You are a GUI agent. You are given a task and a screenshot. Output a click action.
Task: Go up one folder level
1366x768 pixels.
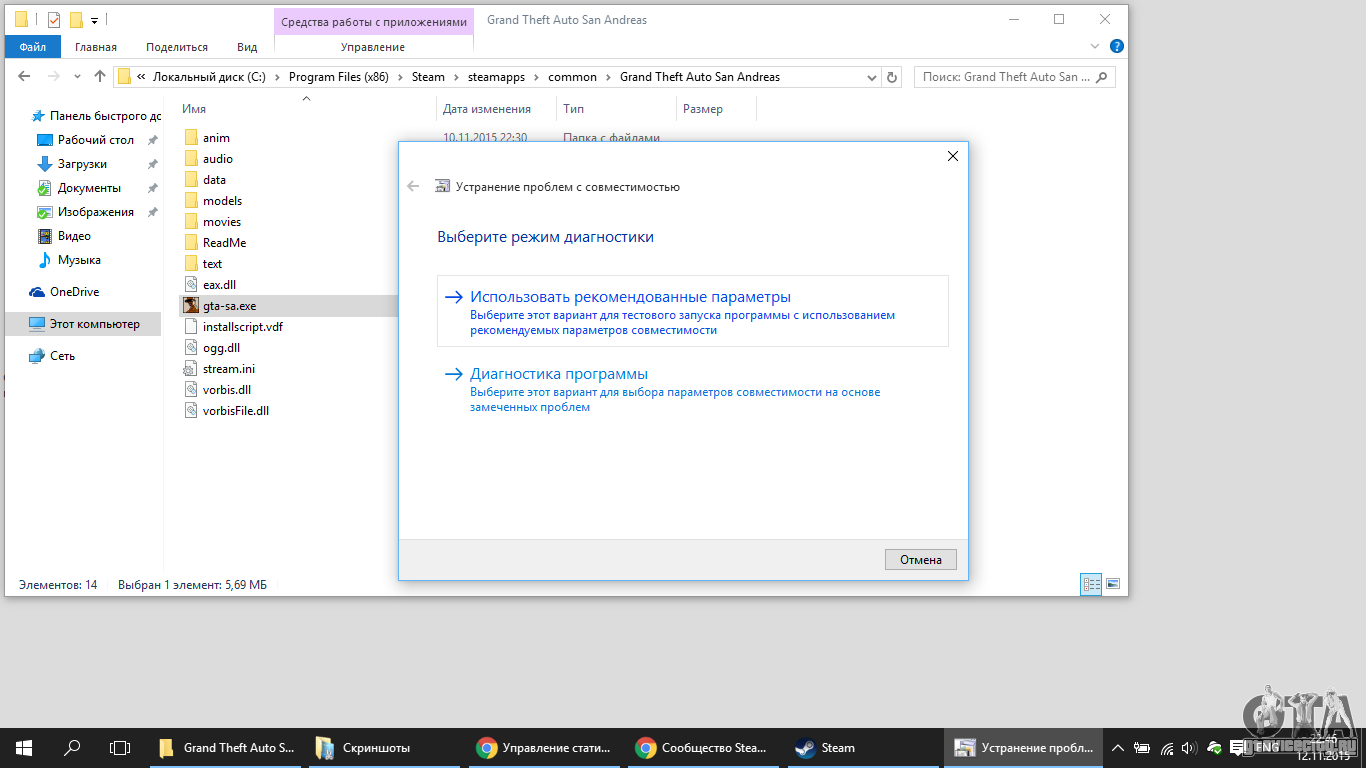coord(100,76)
